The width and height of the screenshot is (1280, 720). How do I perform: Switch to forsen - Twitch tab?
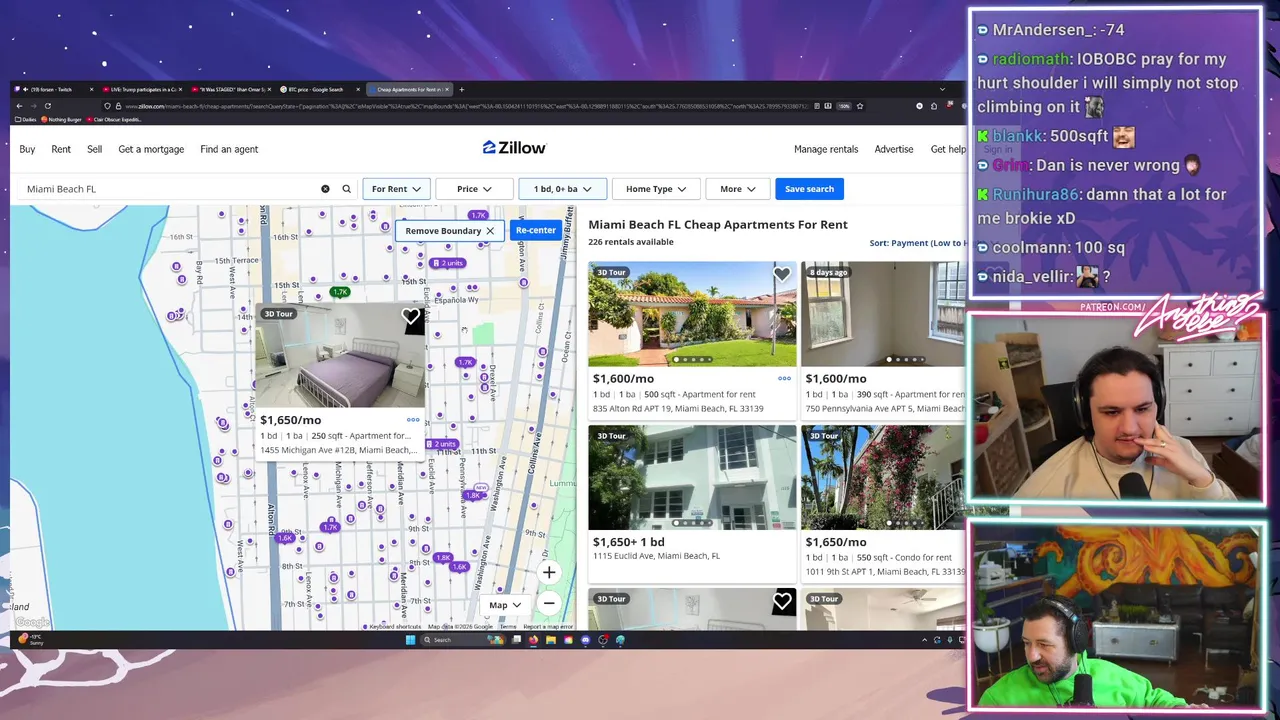(52, 89)
